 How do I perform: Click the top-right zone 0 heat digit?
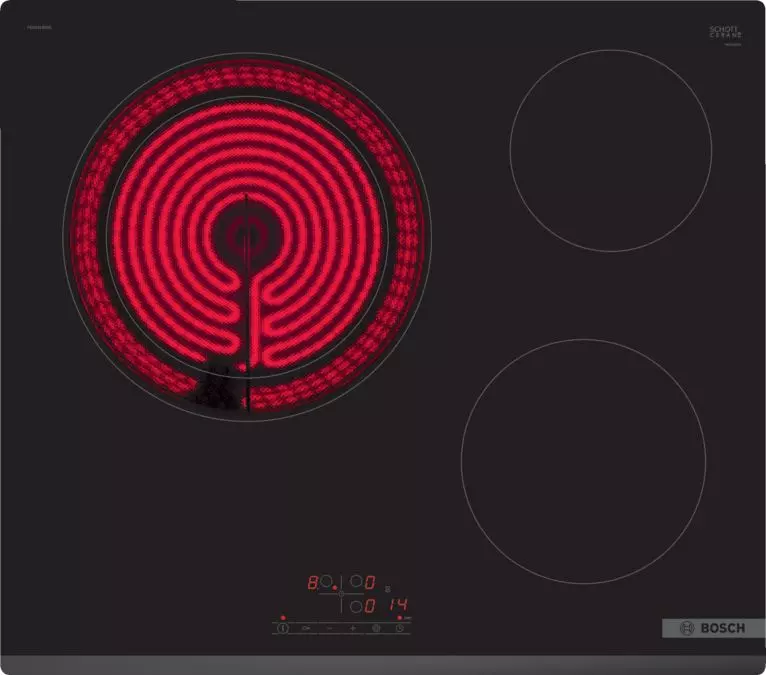point(370,582)
